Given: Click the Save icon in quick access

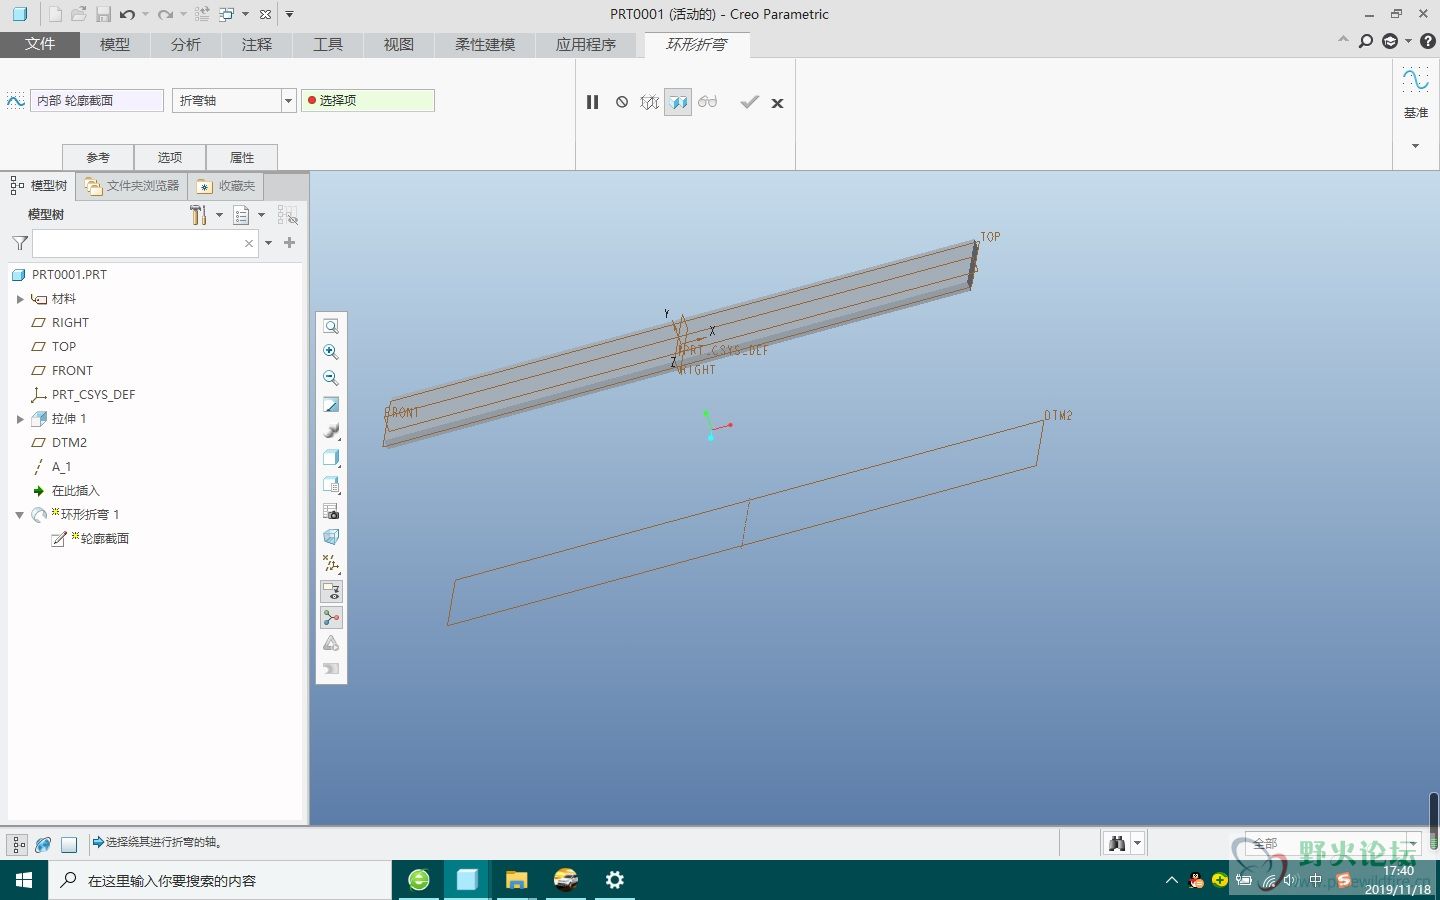Looking at the screenshot, I should coord(103,14).
